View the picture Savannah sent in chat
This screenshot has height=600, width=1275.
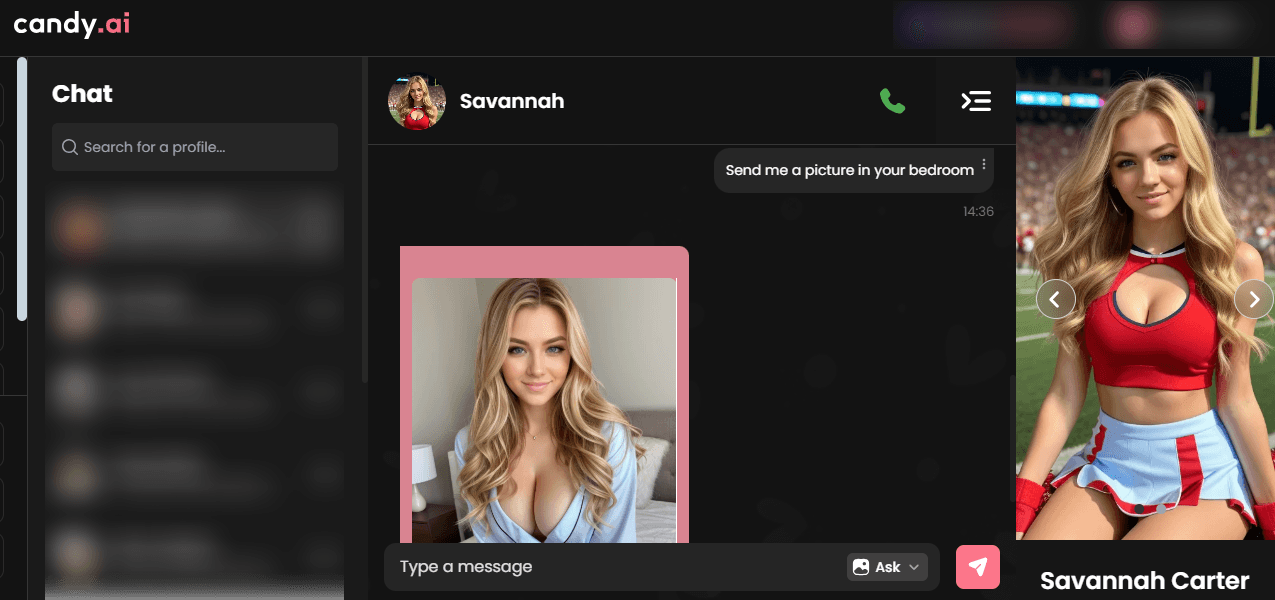click(544, 400)
